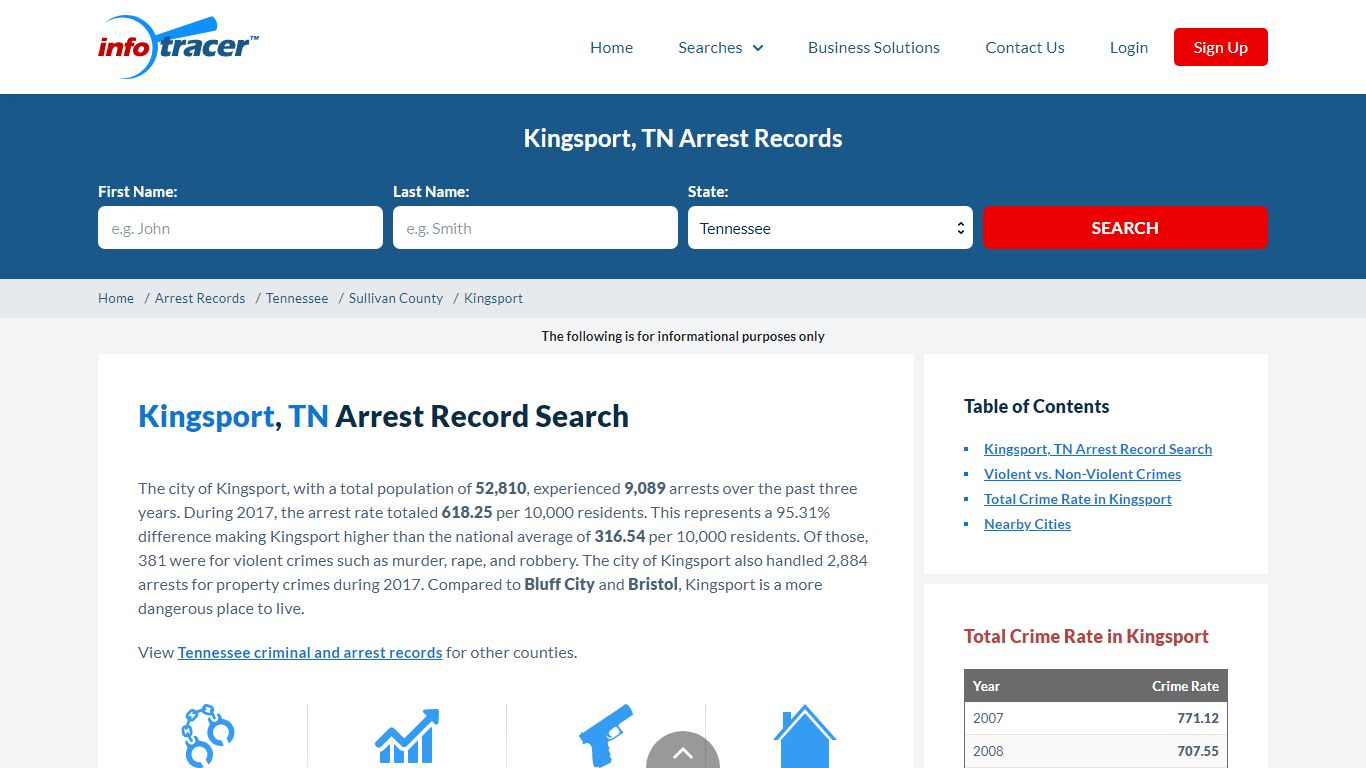1366x768 pixels.
Task: Click the informational purposes only notice
Action: tap(683, 336)
